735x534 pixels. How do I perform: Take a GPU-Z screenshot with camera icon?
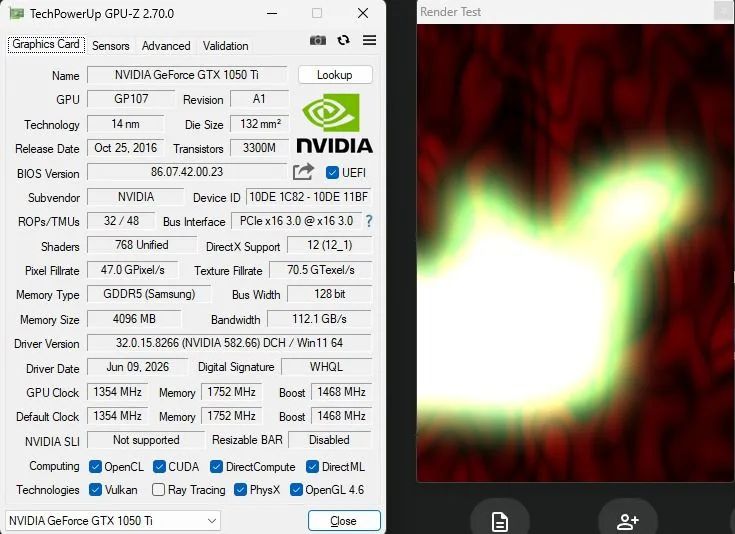(x=318, y=40)
